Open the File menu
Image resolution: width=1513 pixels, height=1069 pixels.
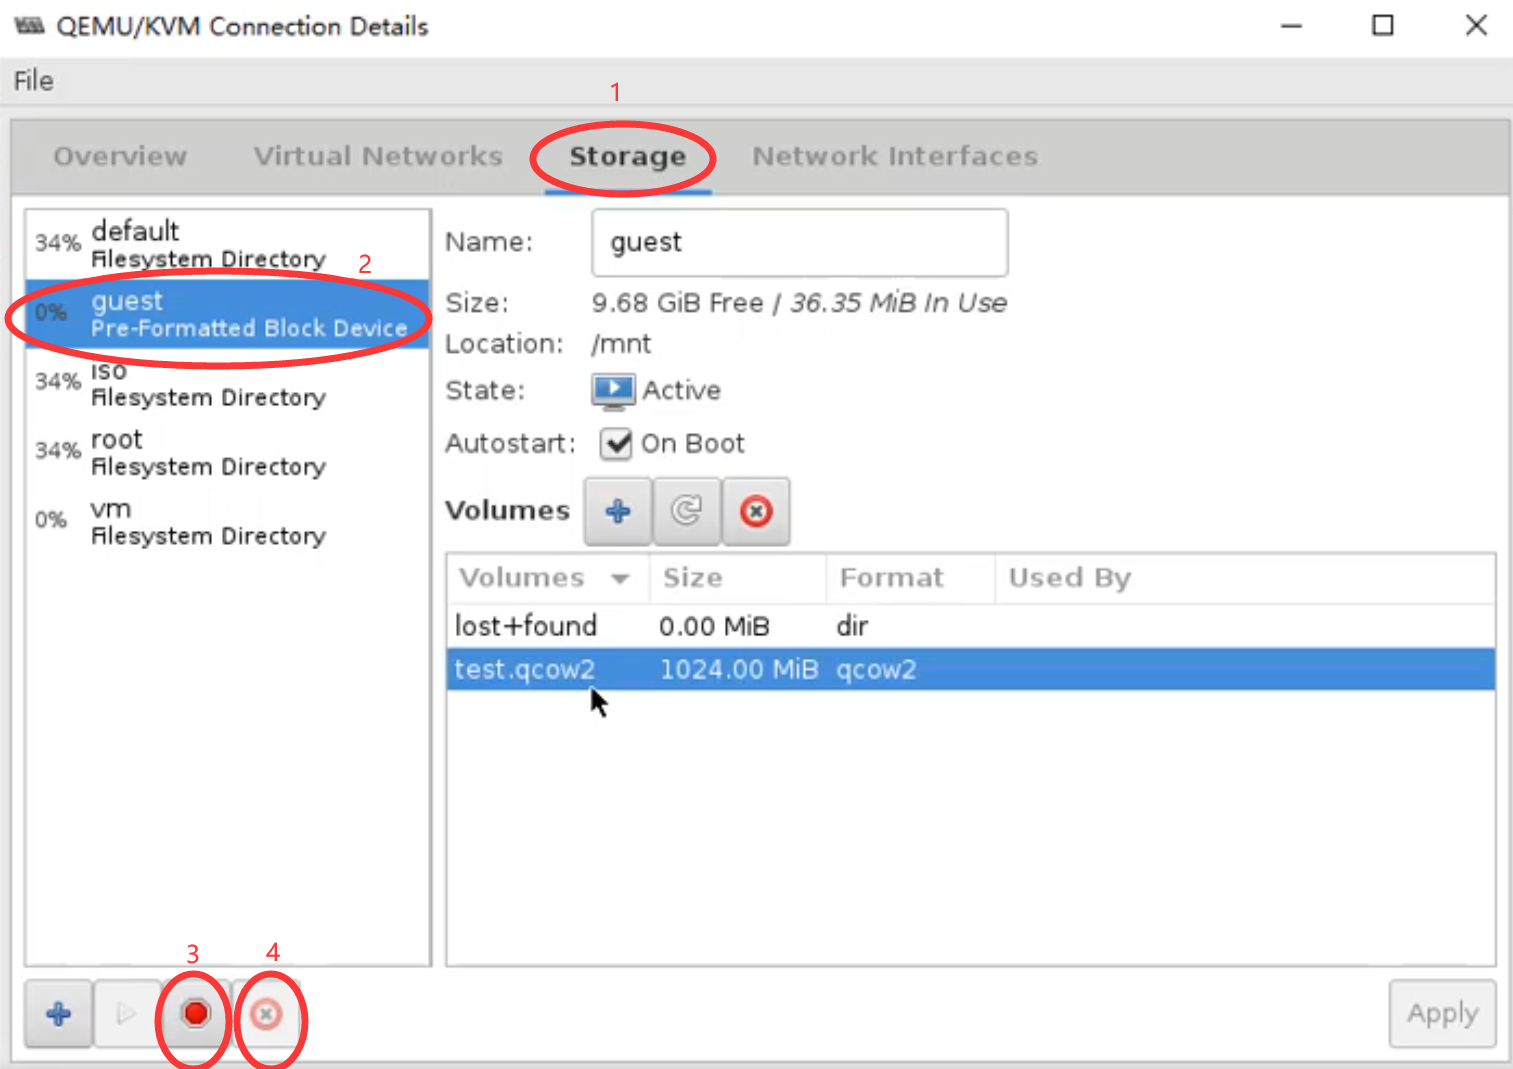[x=33, y=81]
